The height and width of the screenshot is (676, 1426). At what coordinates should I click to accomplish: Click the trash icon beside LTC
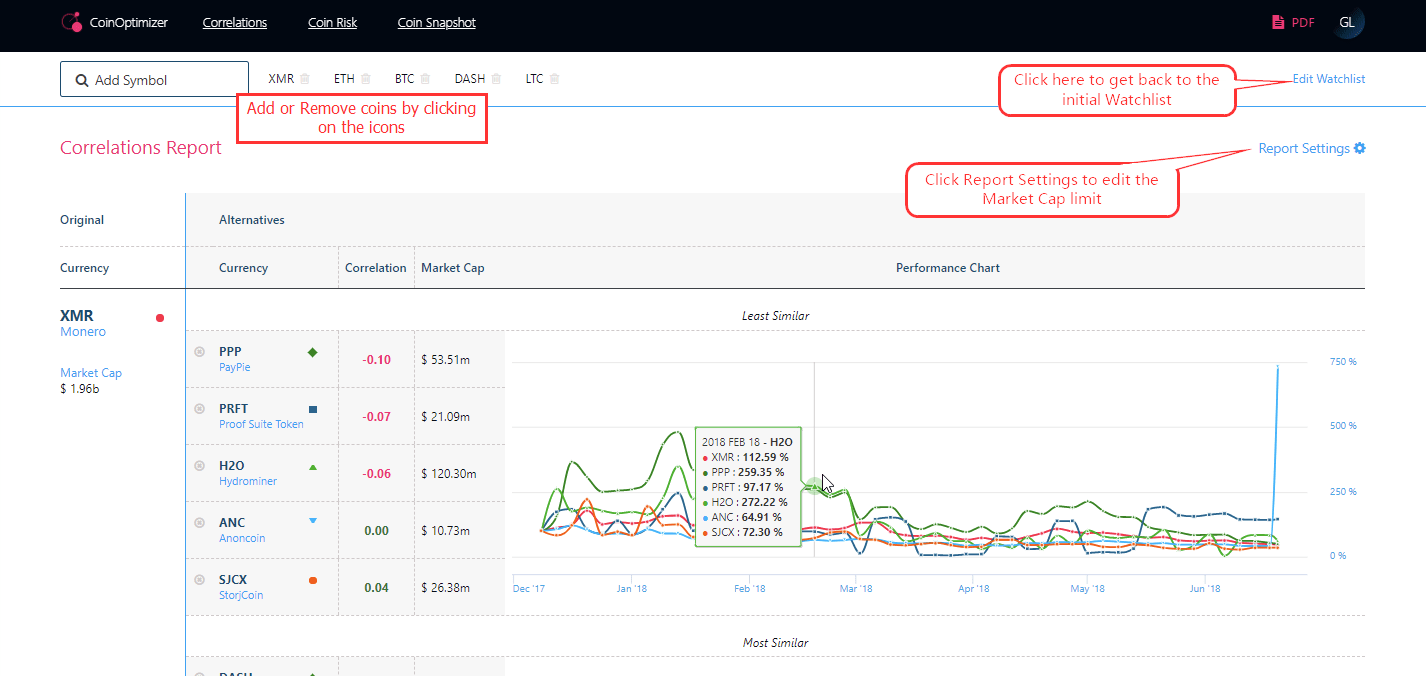tap(555, 79)
